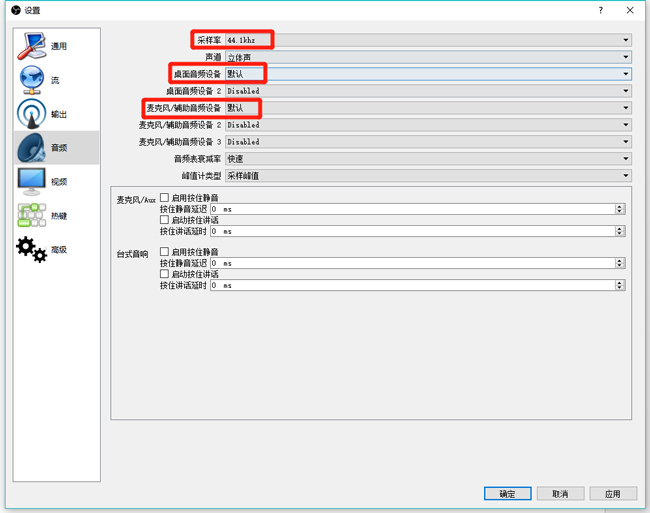This screenshot has width=650, height=513.
Task: Open the 声道 立体声 dropdown
Action: click(x=428, y=57)
